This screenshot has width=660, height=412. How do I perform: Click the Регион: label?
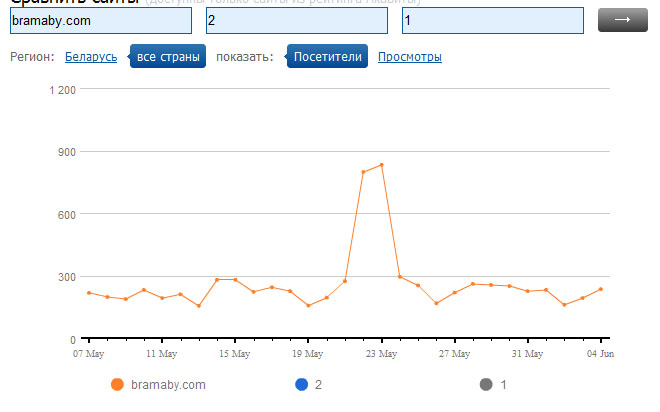point(32,57)
